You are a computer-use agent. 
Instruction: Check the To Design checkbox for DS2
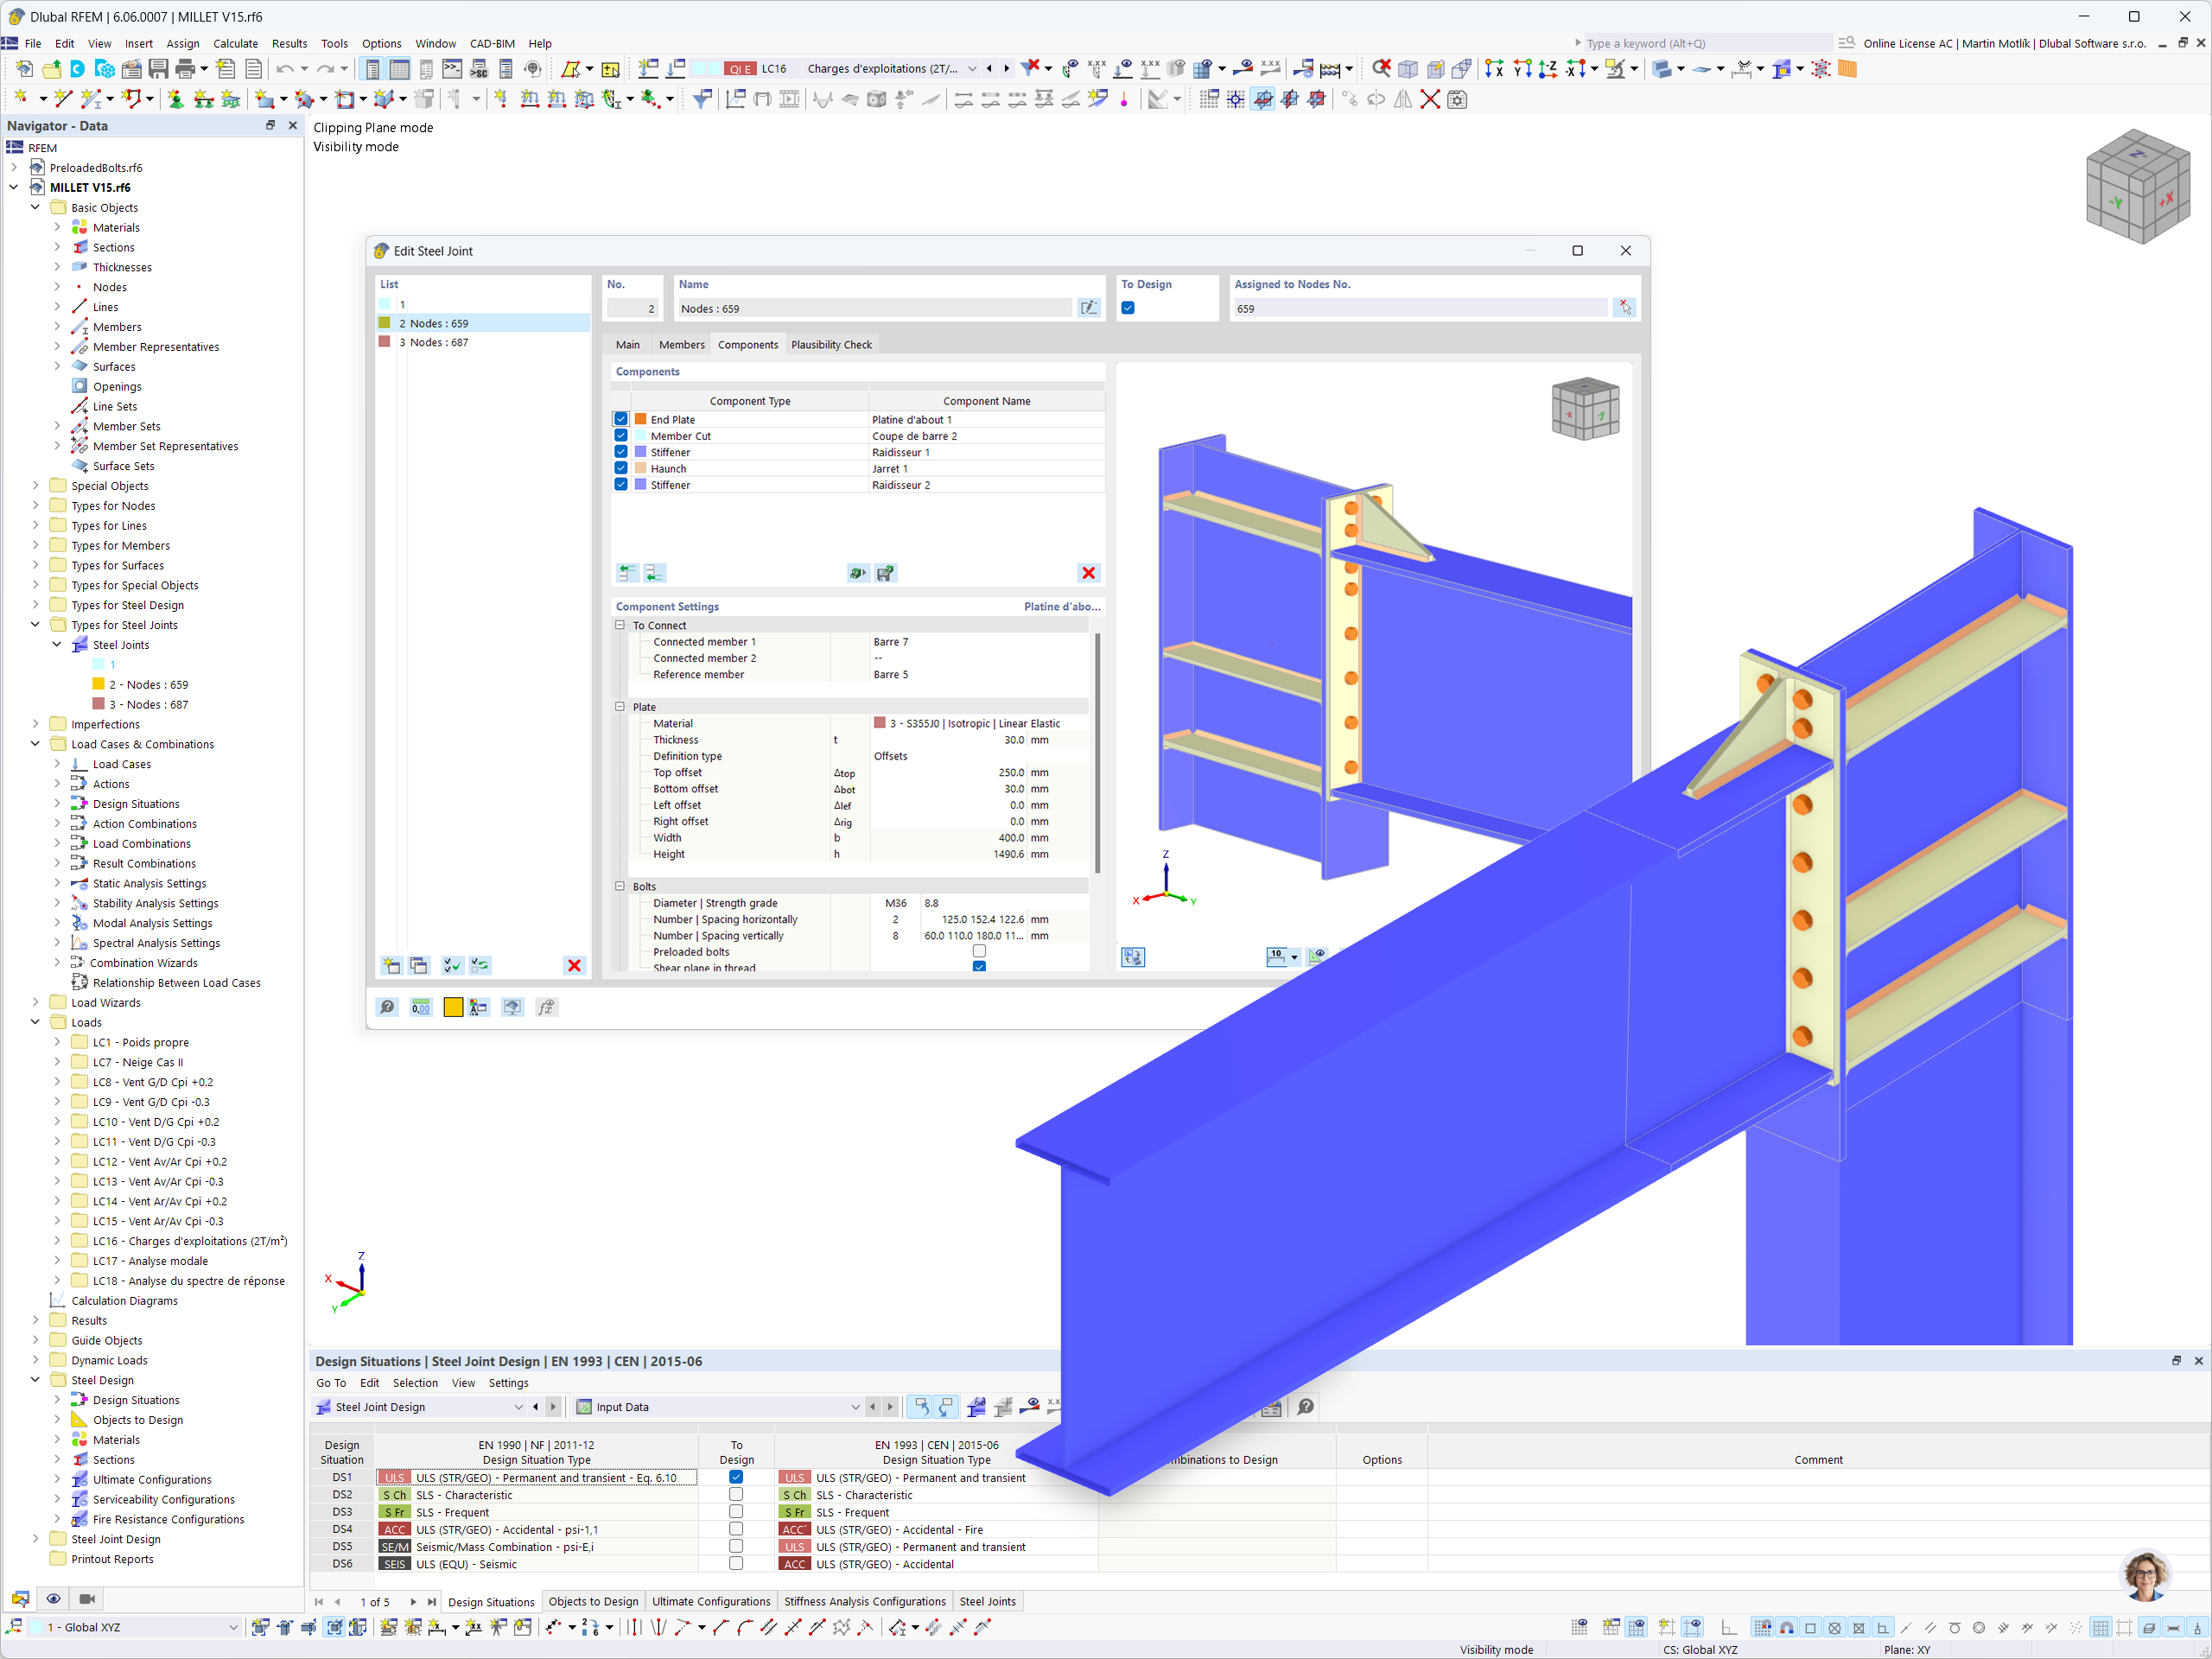click(x=736, y=1495)
